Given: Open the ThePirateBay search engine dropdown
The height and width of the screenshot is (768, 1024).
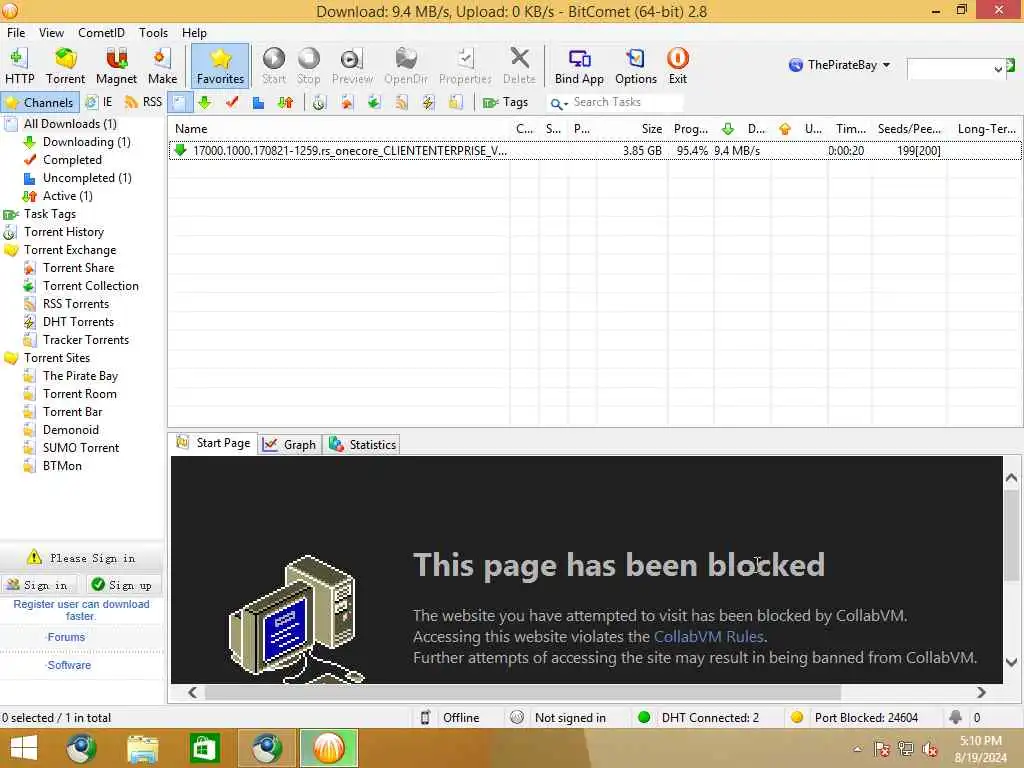Looking at the screenshot, I should 839,65.
